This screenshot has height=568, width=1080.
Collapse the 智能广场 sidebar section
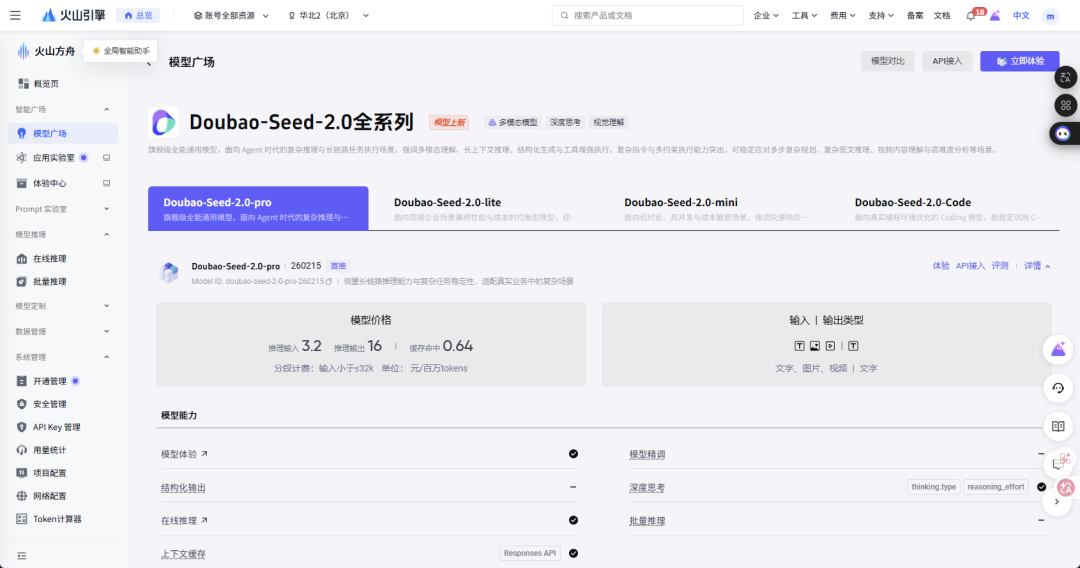coord(106,109)
